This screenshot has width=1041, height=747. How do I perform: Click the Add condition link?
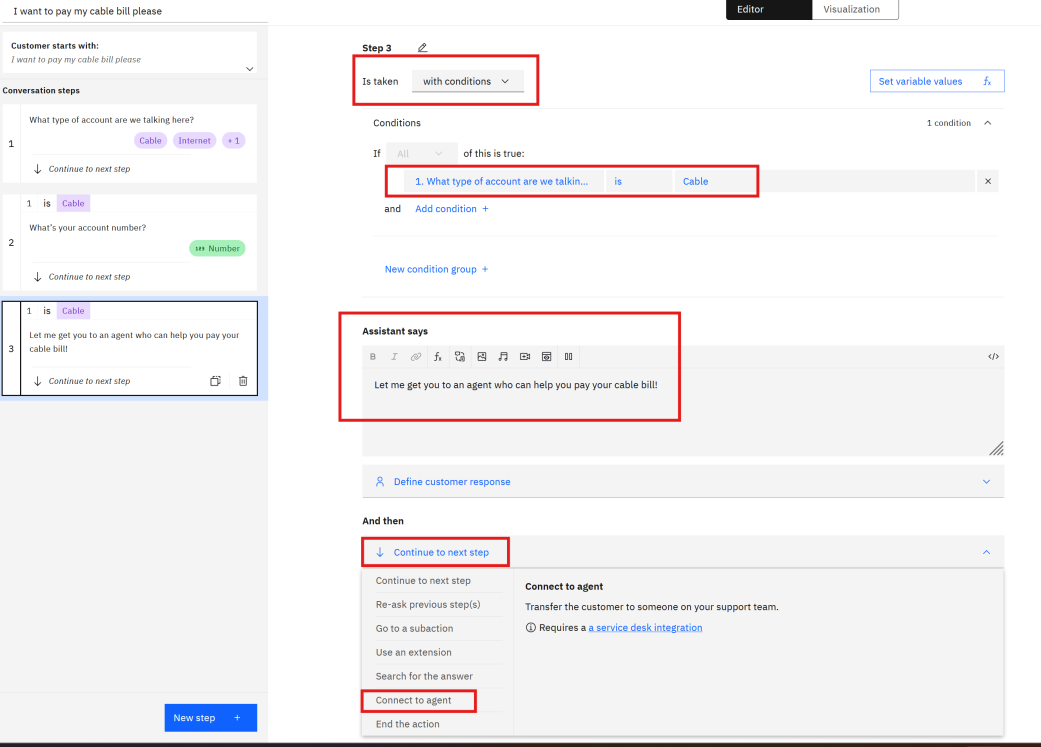click(452, 208)
